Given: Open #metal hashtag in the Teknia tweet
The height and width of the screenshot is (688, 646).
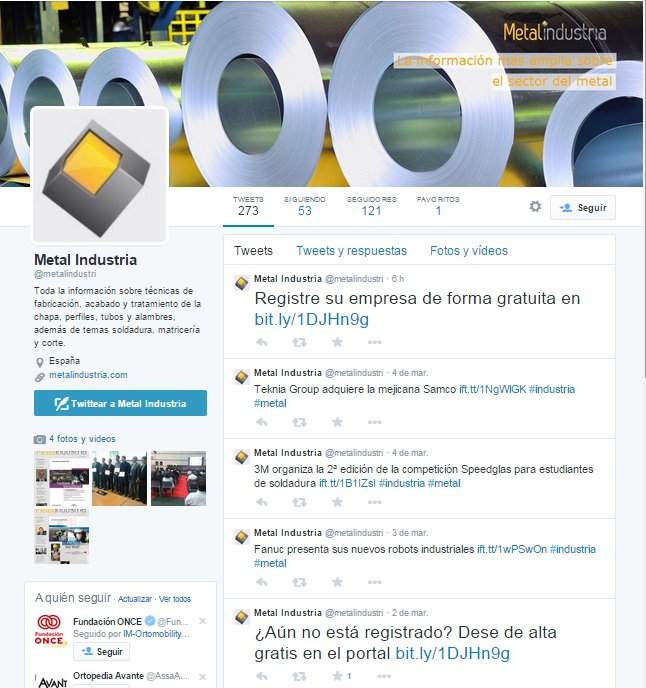Looking at the screenshot, I should (270, 403).
